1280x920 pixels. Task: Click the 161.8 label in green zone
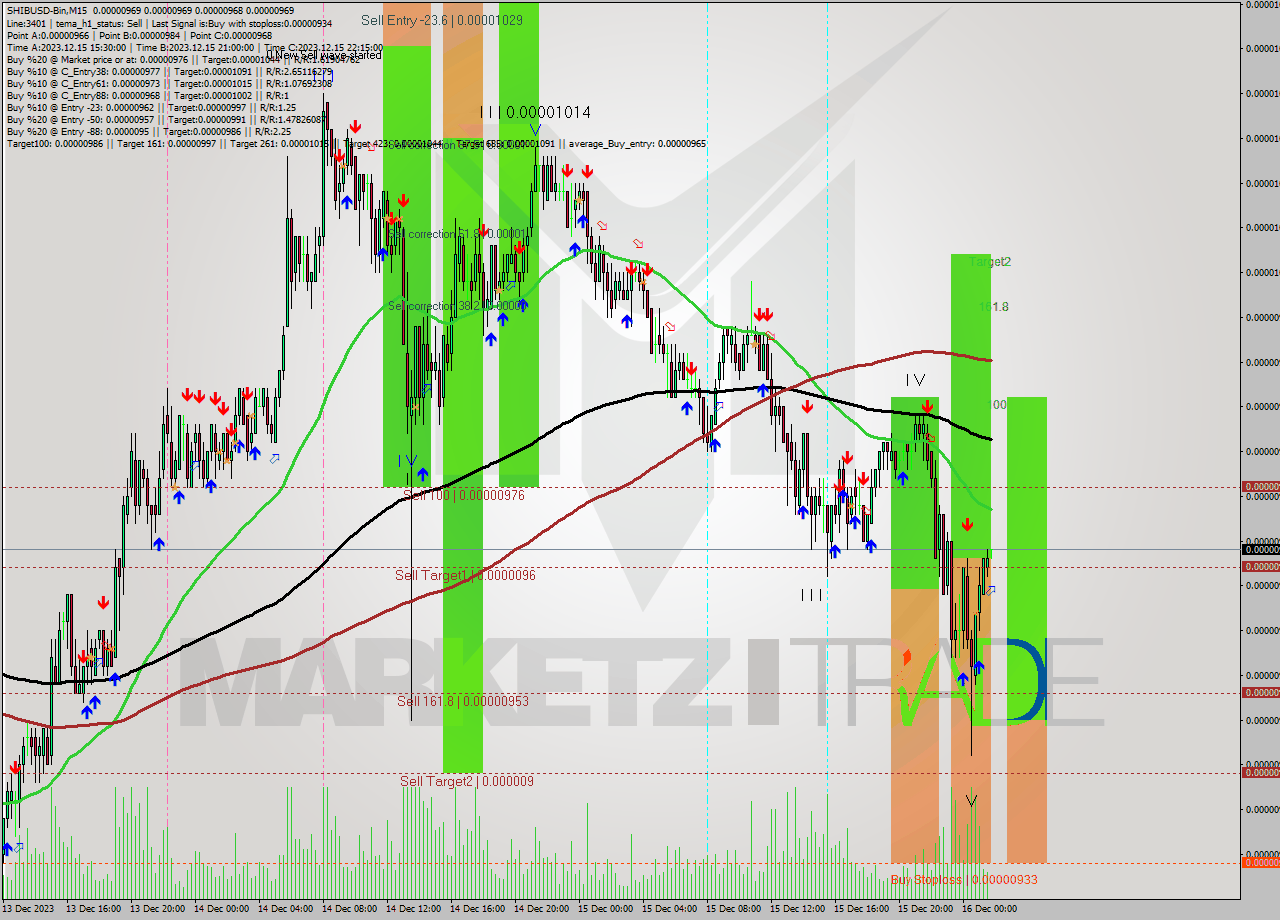pyautogui.click(x=993, y=307)
